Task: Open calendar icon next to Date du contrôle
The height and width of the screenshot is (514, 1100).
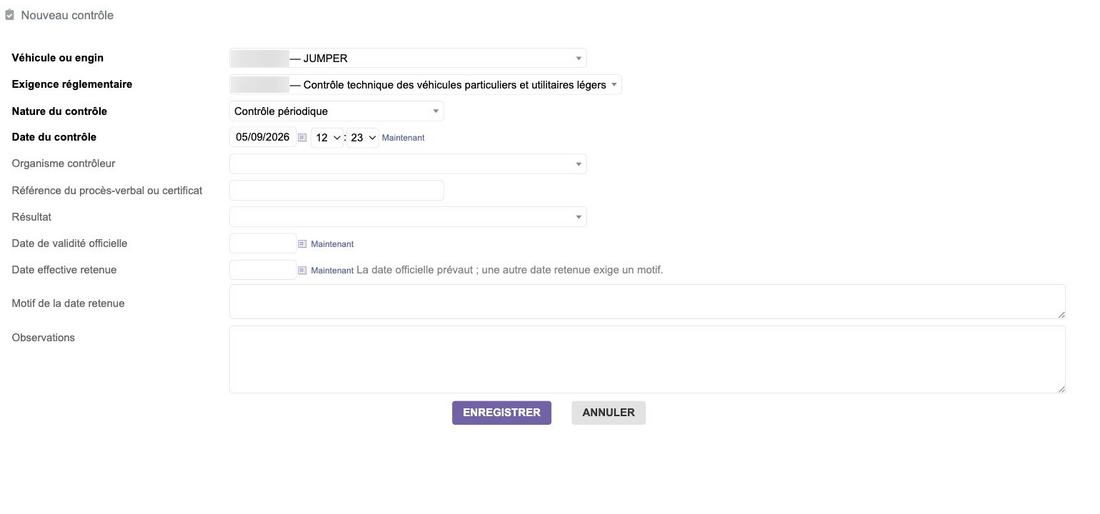Action: click(x=302, y=138)
